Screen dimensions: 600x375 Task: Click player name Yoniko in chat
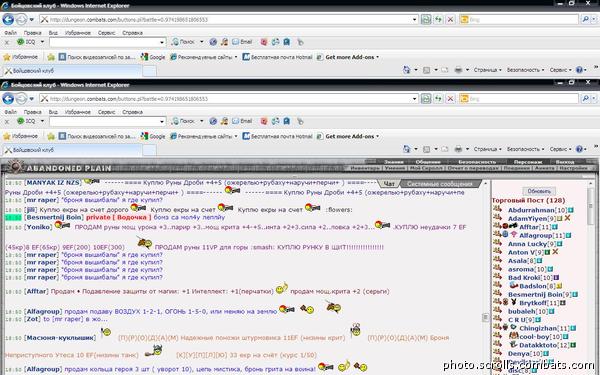(x=38, y=227)
